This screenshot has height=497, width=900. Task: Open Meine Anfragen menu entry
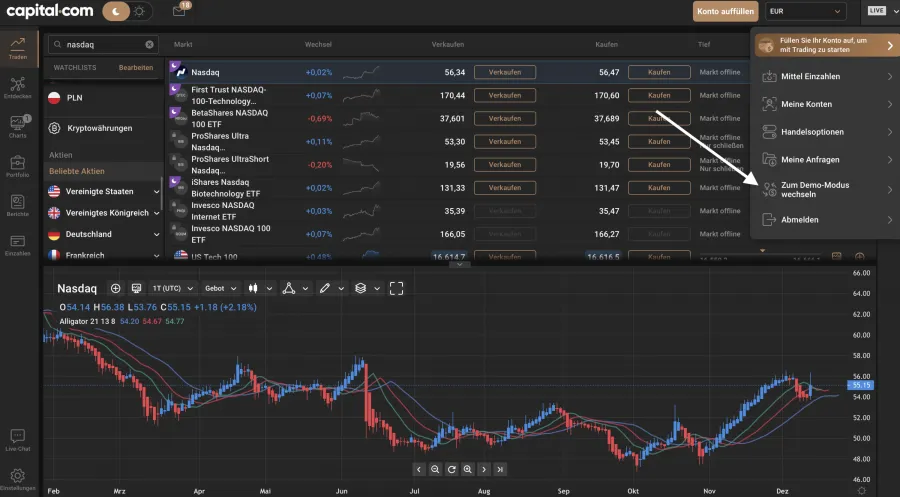pos(827,160)
